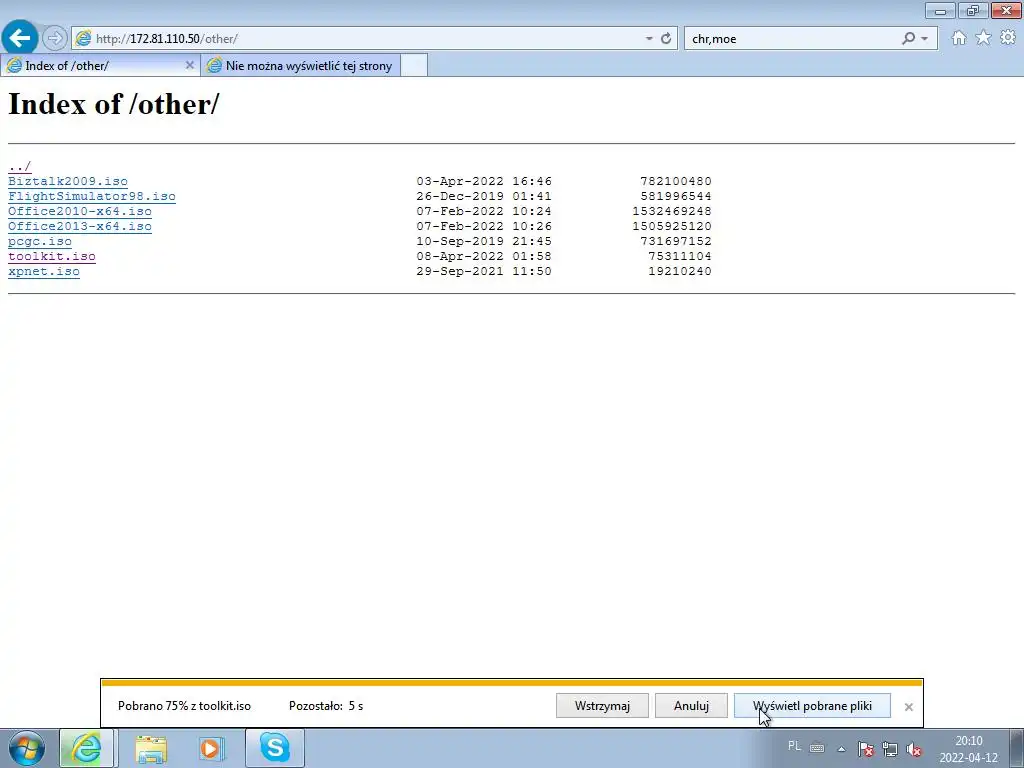Click the Index of /other/ heading
Image resolution: width=1024 pixels, height=768 pixels.
click(x=114, y=104)
